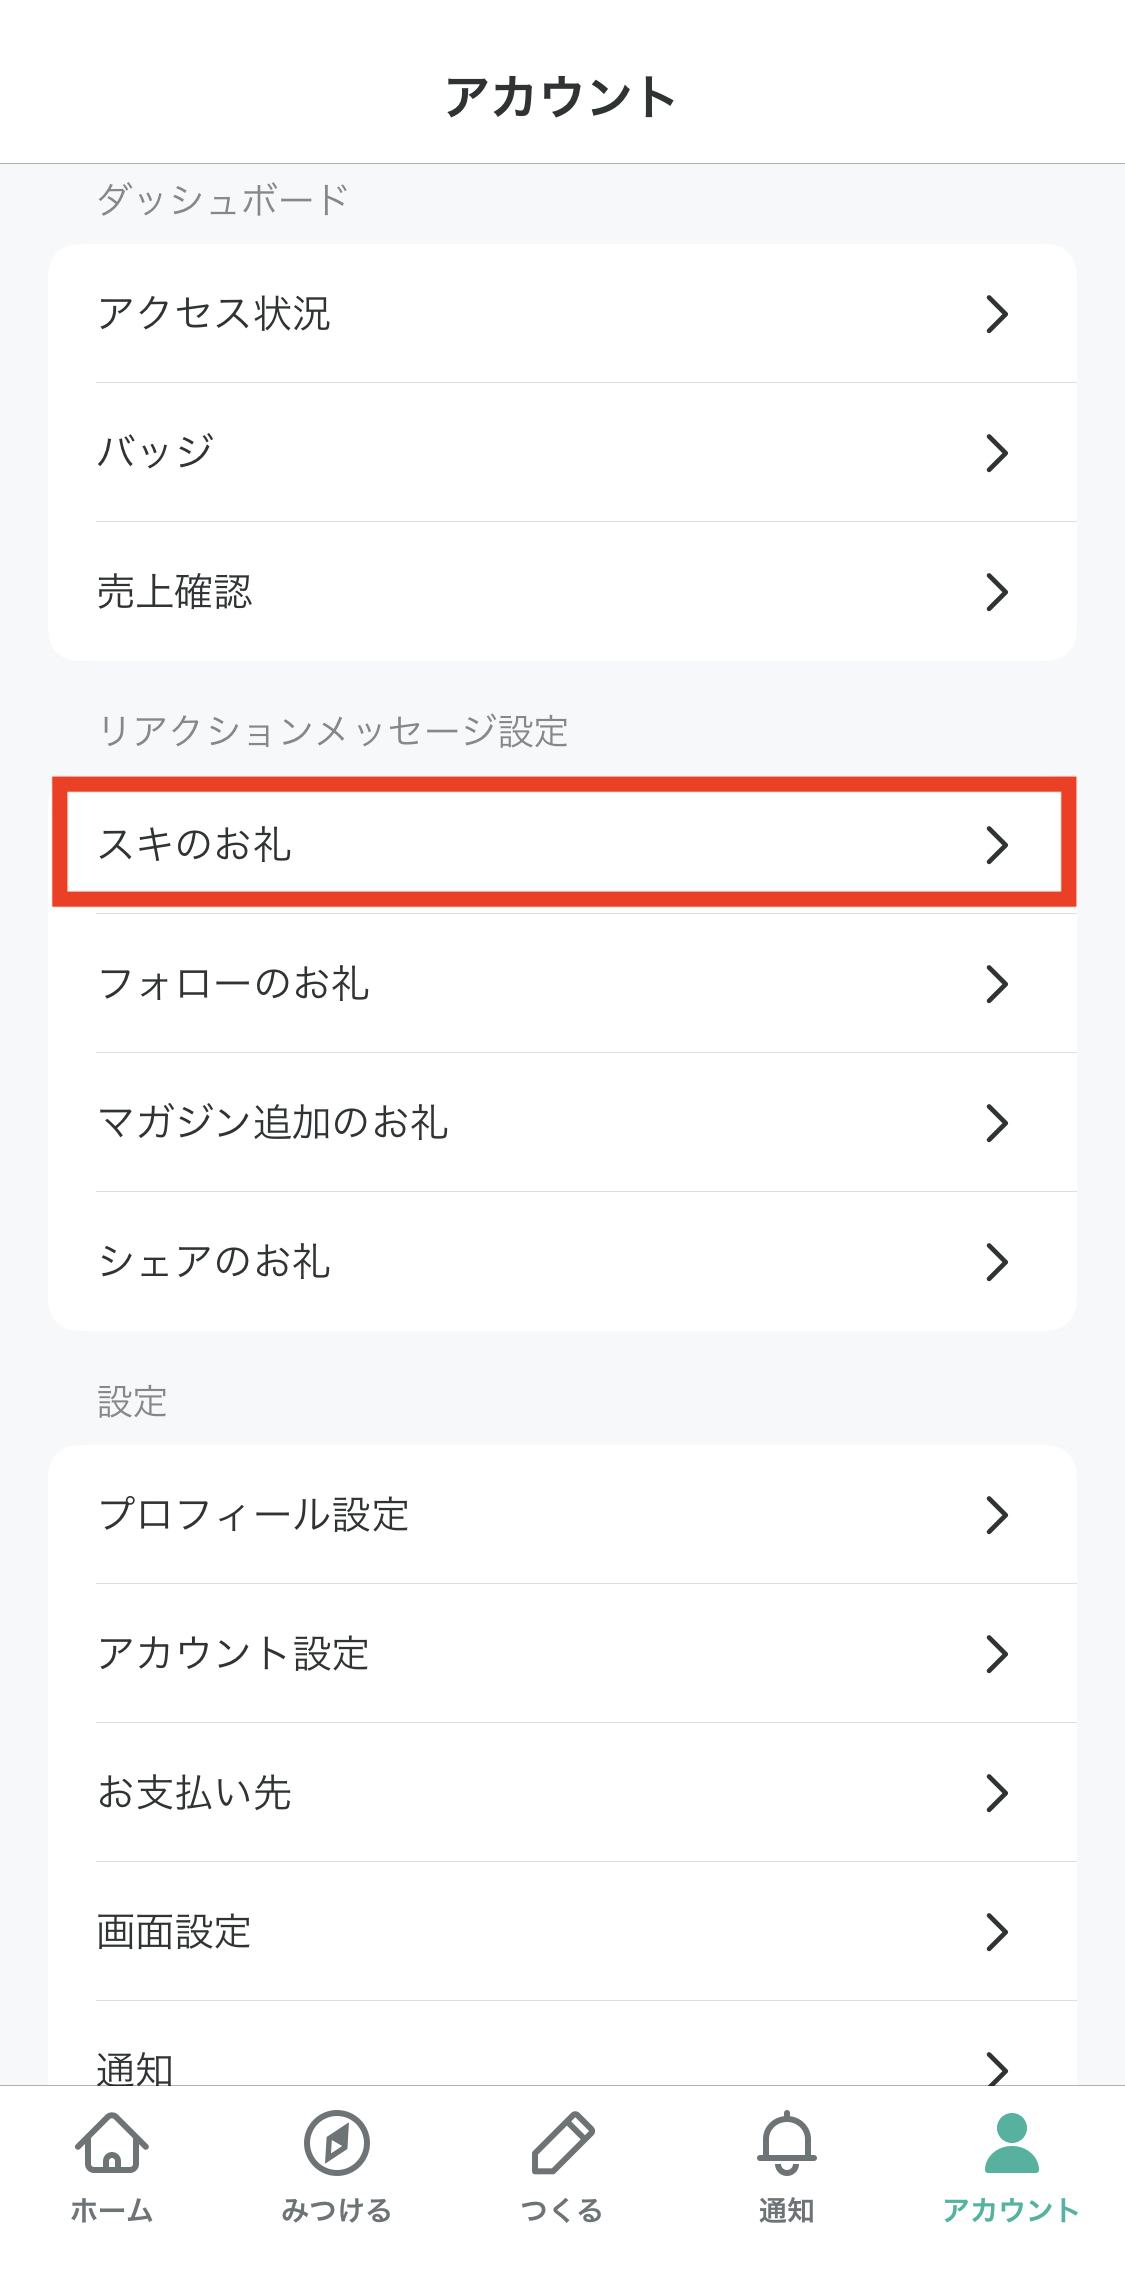Image resolution: width=1125 pixels, height=2269 pixels.
Task: Tap the pencil Create icon
Action: click(x=562, y=2143)
